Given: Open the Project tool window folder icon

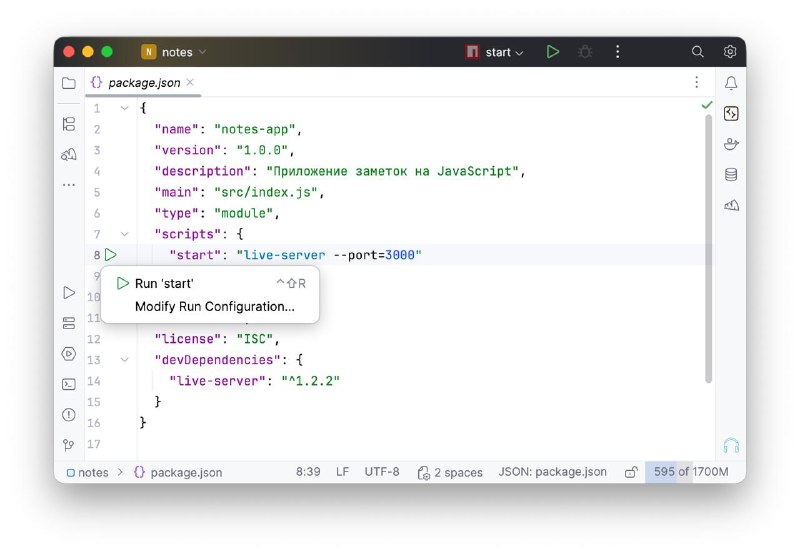Looking at the screenshot, I should click(69, 83).
